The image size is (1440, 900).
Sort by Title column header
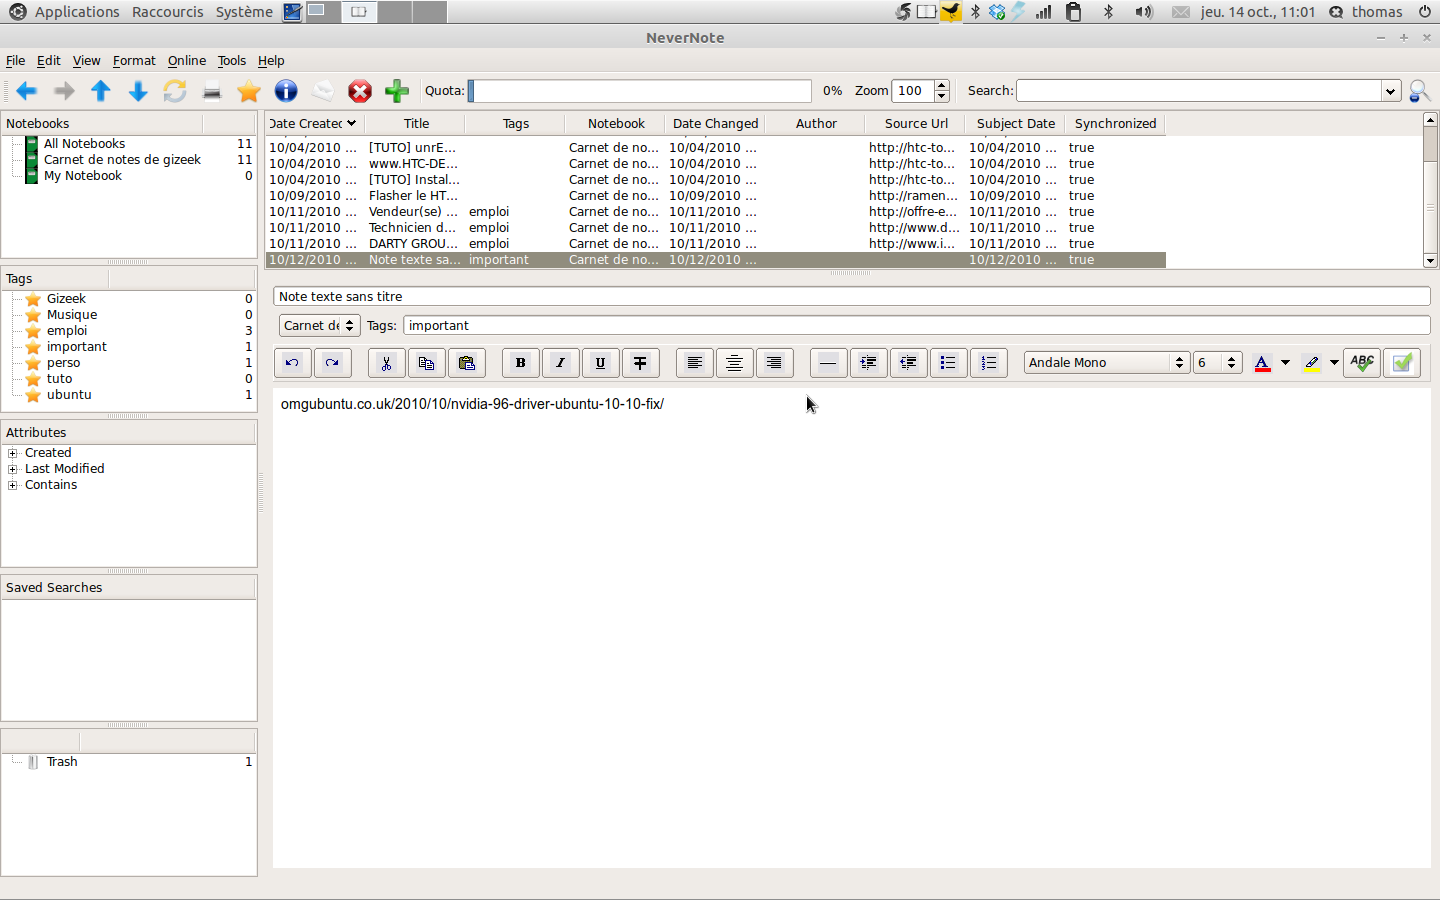[415, 124]
